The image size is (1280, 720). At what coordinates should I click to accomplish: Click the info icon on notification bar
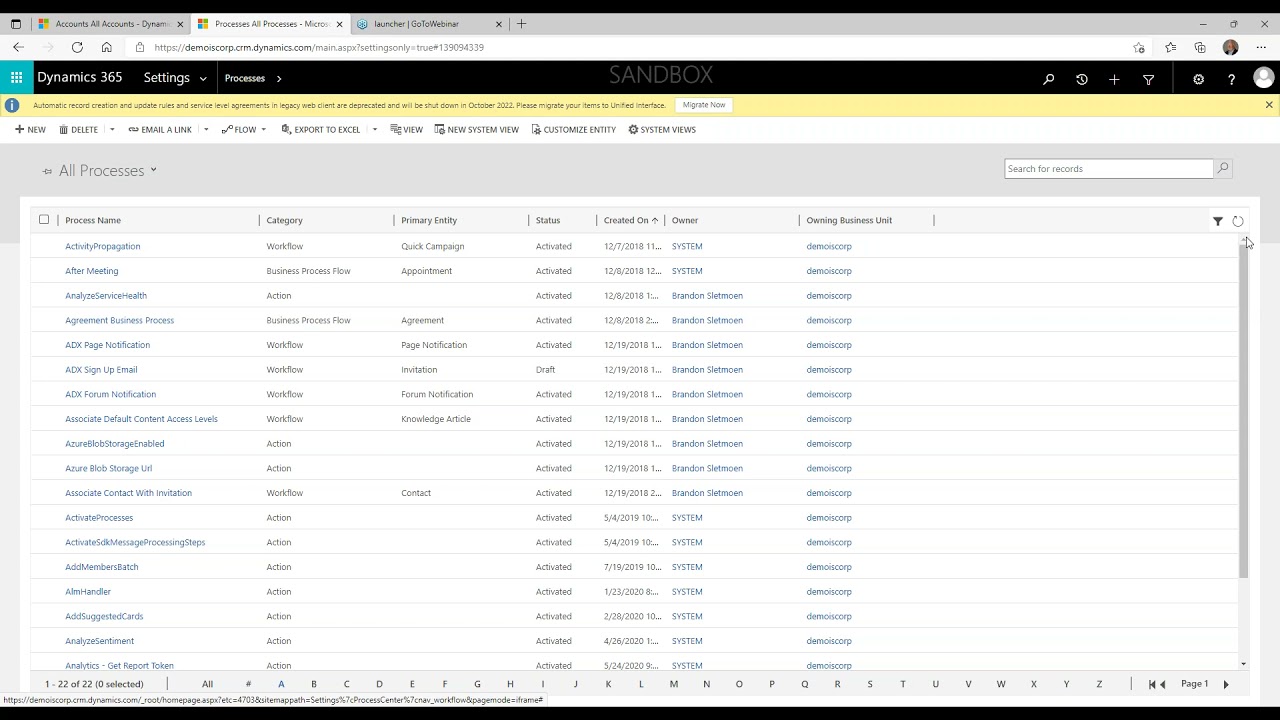[13, 105]
